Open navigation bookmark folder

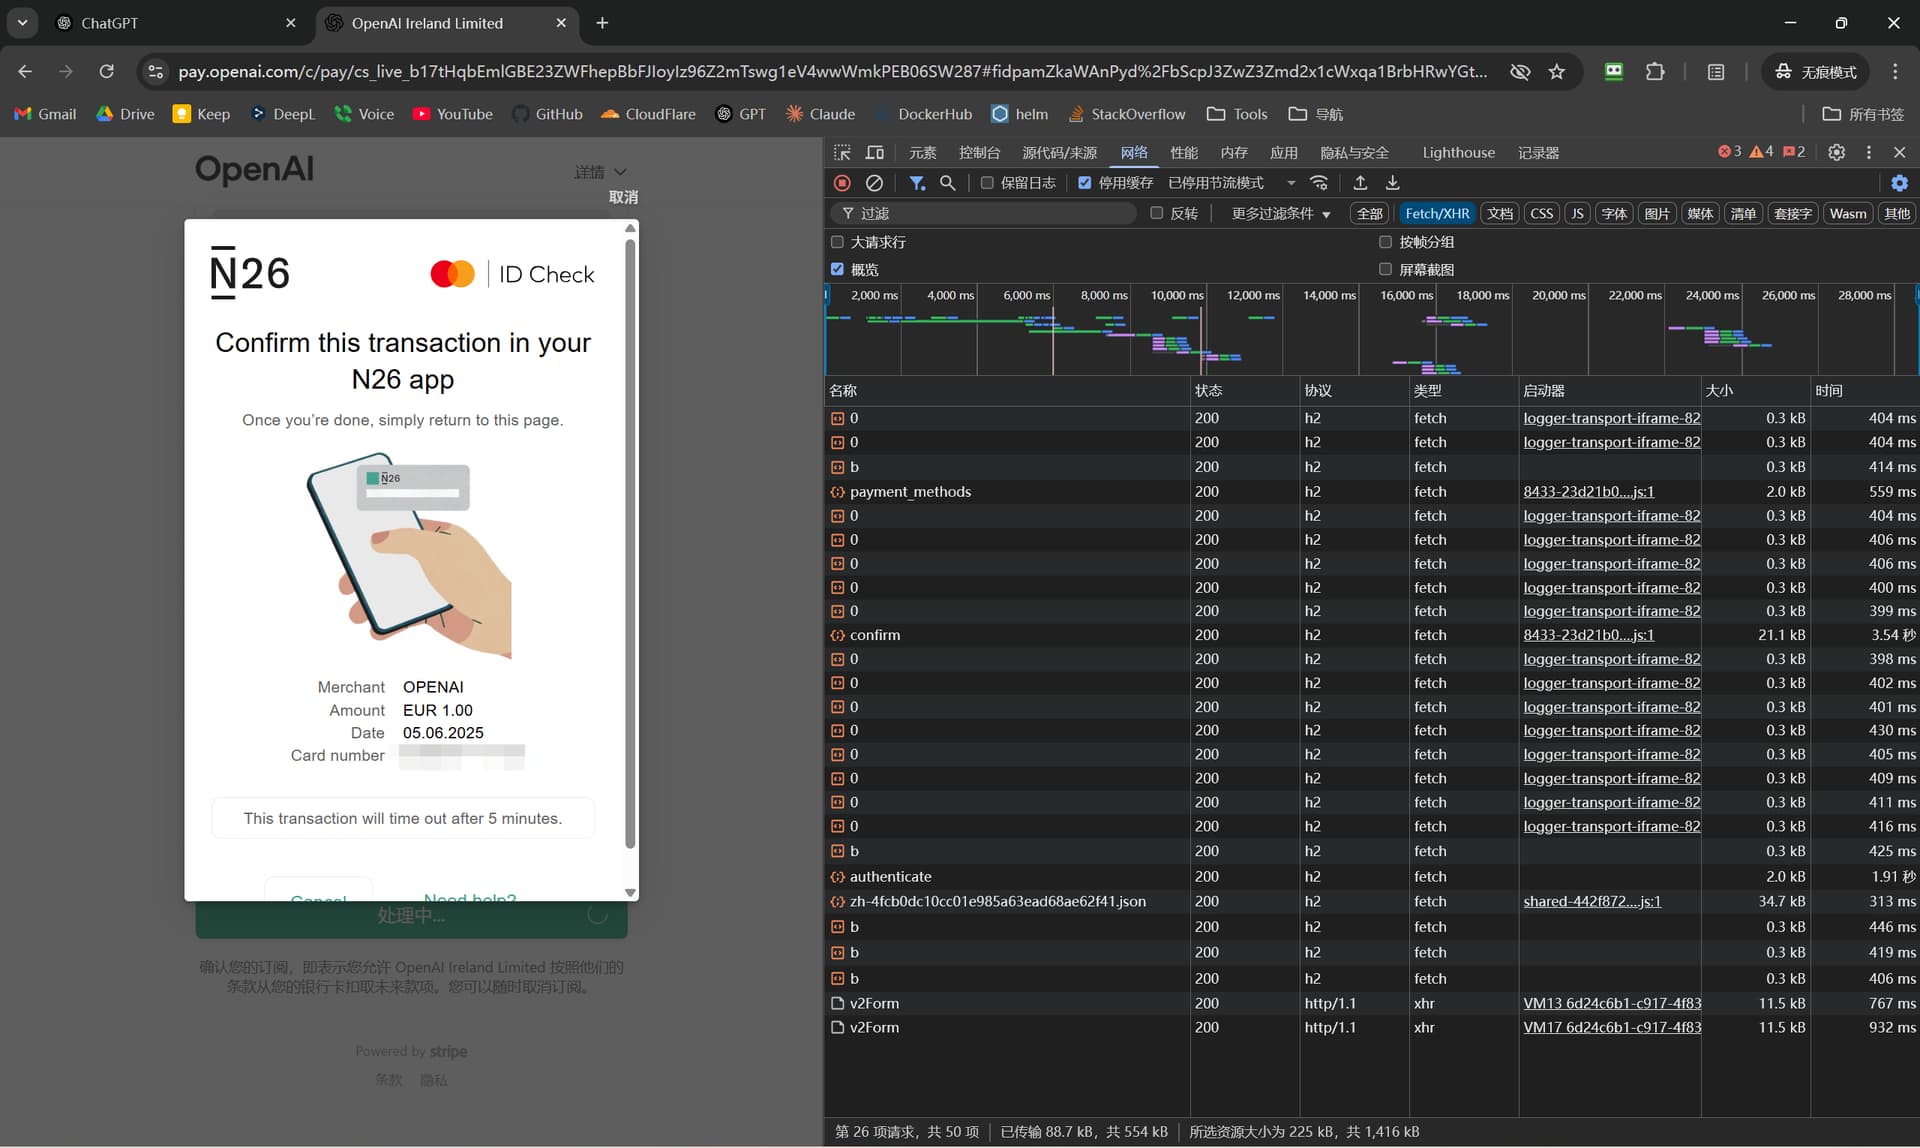pyautogui.click(x=1316, y=114)
